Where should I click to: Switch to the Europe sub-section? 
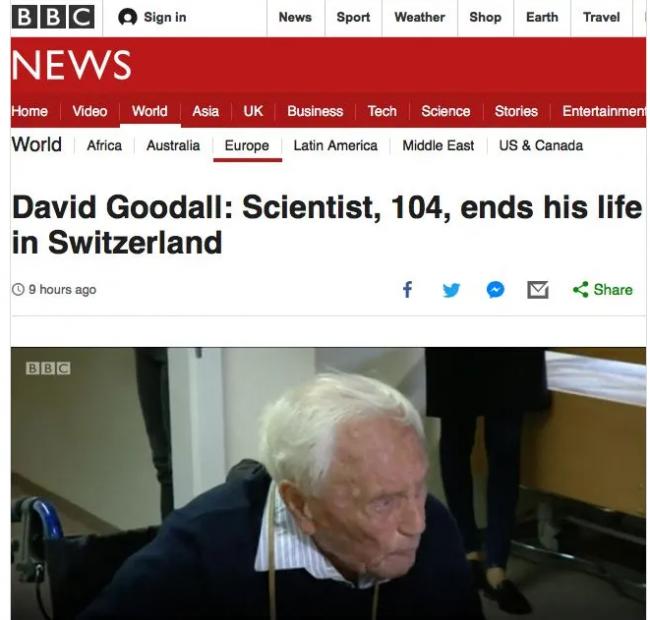tap(247, 145)
